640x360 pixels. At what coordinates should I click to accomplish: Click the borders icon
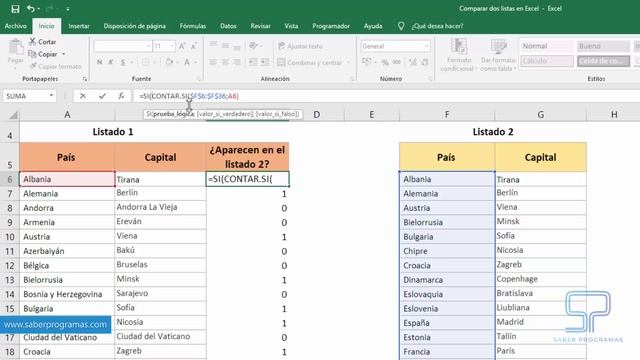(x=145, y=62)
